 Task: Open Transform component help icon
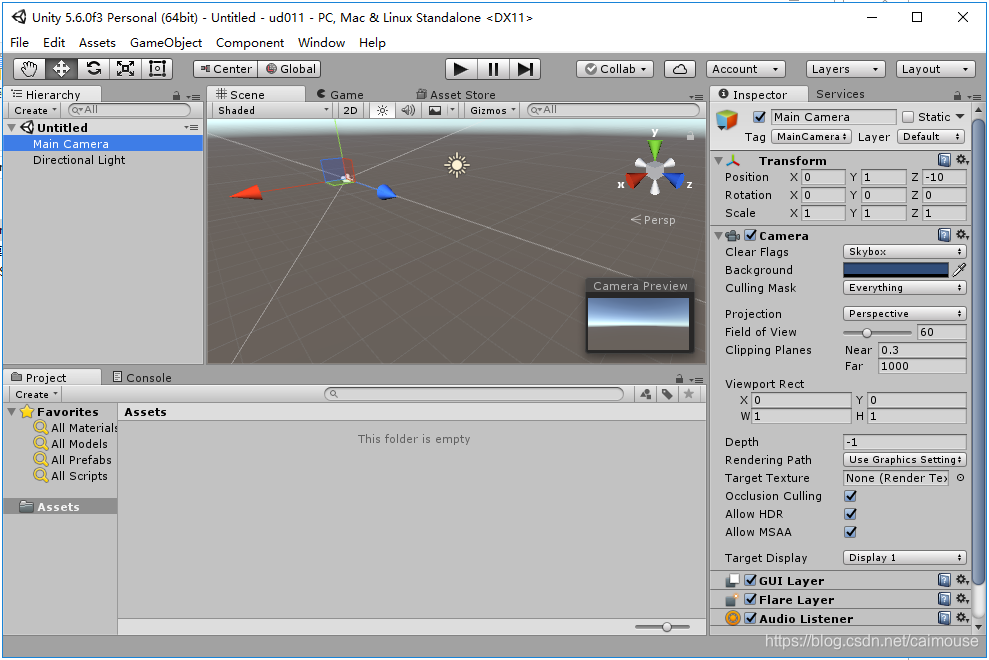tap(944, 160)
